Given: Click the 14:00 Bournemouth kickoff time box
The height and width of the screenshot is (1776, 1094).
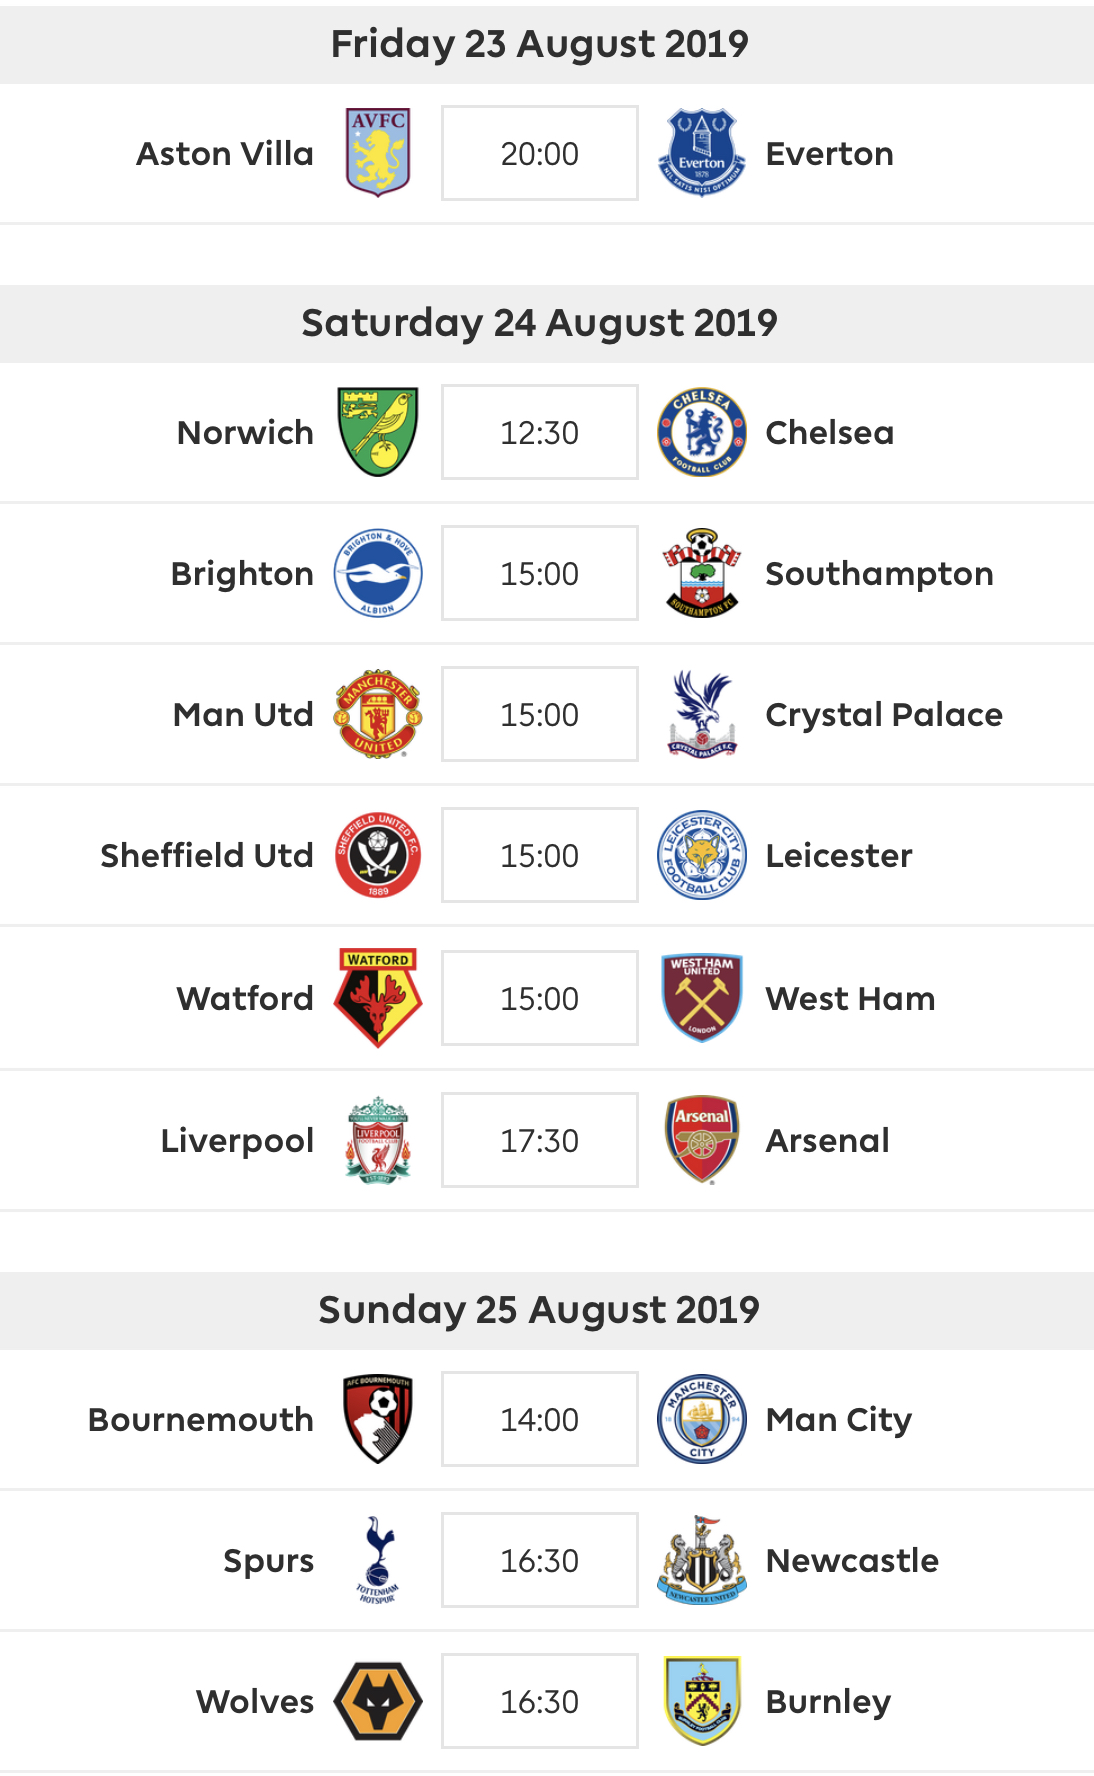Looking at the screenshot, I should pyautogui.click(x=540, y=1419).
